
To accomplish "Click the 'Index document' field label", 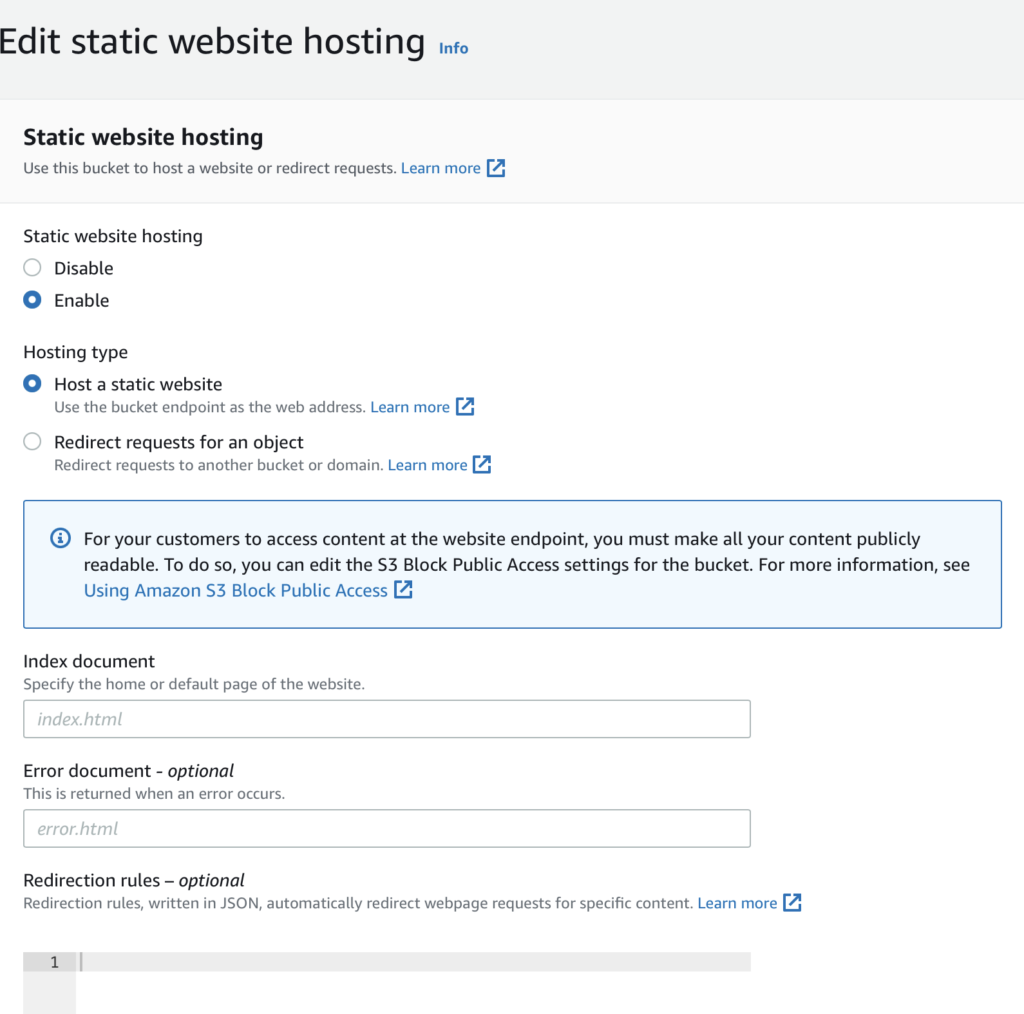I will click(x=89, y=661).
